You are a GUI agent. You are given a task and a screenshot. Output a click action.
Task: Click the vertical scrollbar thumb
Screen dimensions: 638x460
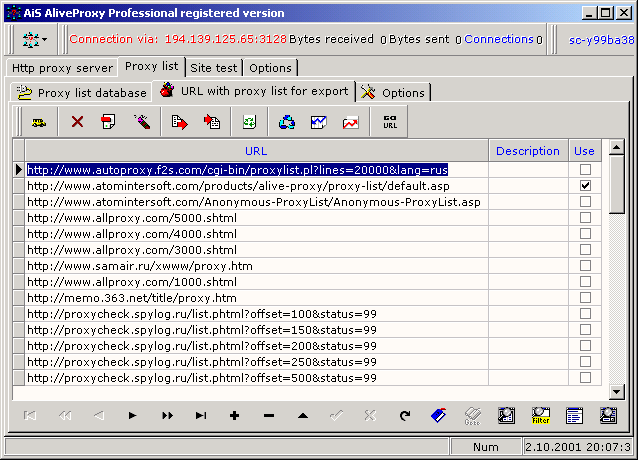pyautogui.click(x=617, y=184)
